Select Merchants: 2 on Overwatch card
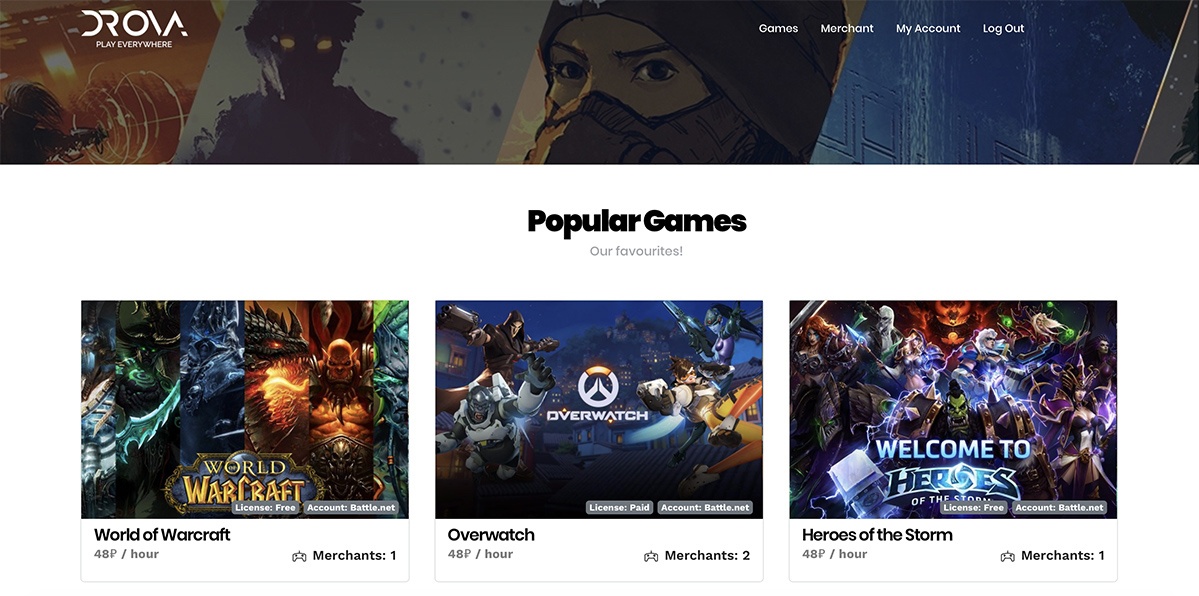This screenshot has width=1199, height=596. tap(707, 555)
